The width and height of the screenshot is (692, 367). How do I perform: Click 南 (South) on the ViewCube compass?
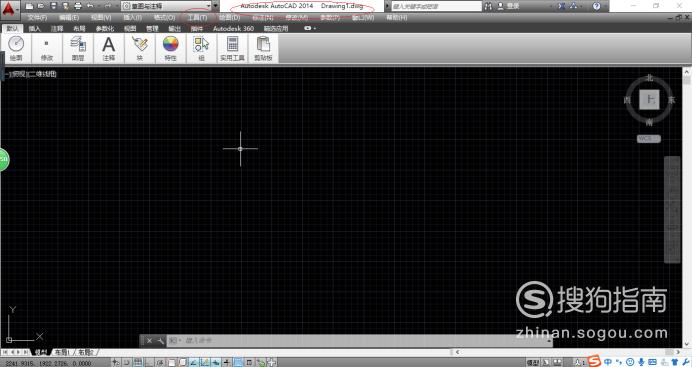(649, 122)
